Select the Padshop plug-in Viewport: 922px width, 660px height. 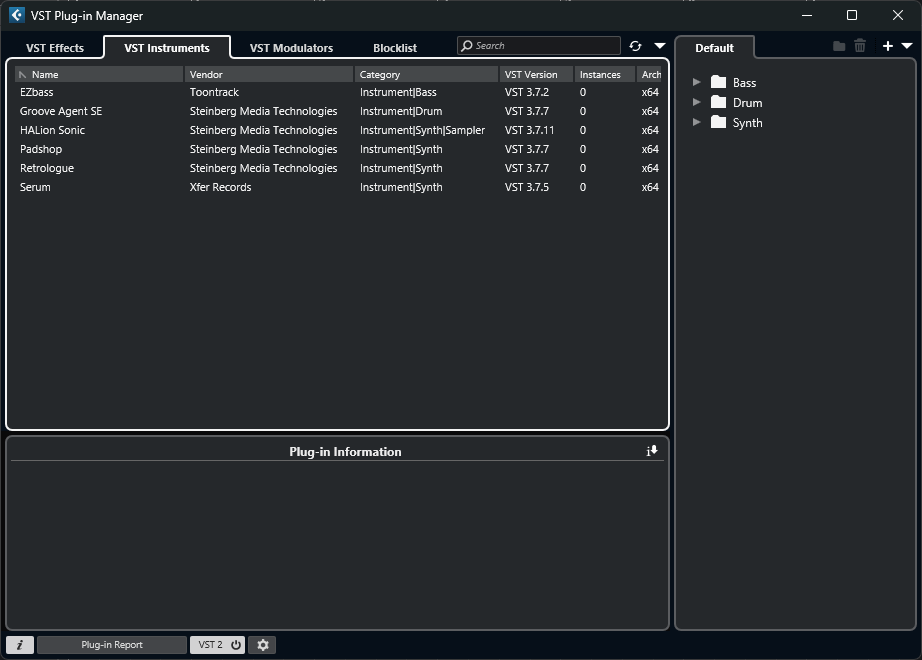339,149
